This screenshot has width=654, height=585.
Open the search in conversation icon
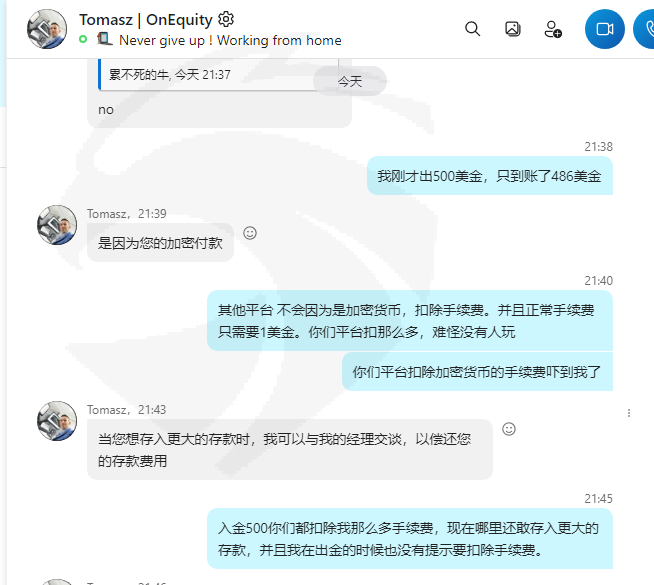pyautogui.click(x=472, y=29)
